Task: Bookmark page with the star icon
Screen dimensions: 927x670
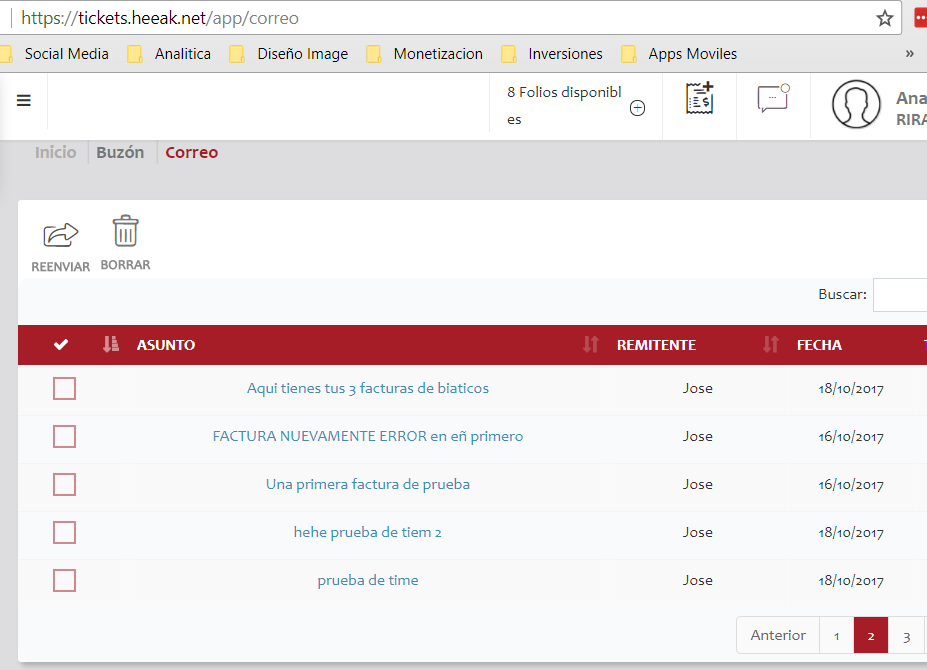Action: (884, 18)
